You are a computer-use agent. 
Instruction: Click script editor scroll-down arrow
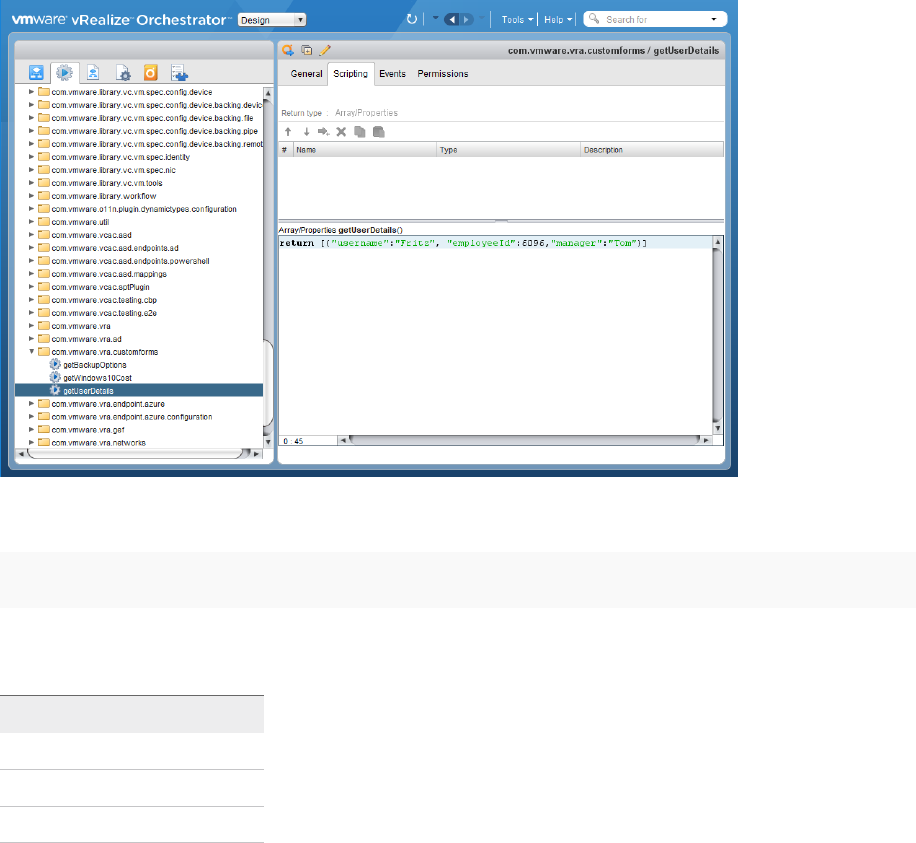pos(717,428)
